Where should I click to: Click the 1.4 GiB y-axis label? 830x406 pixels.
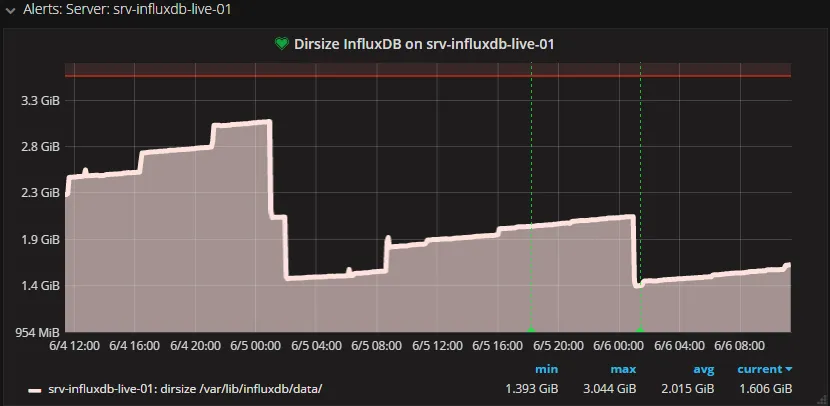(40, 286)
